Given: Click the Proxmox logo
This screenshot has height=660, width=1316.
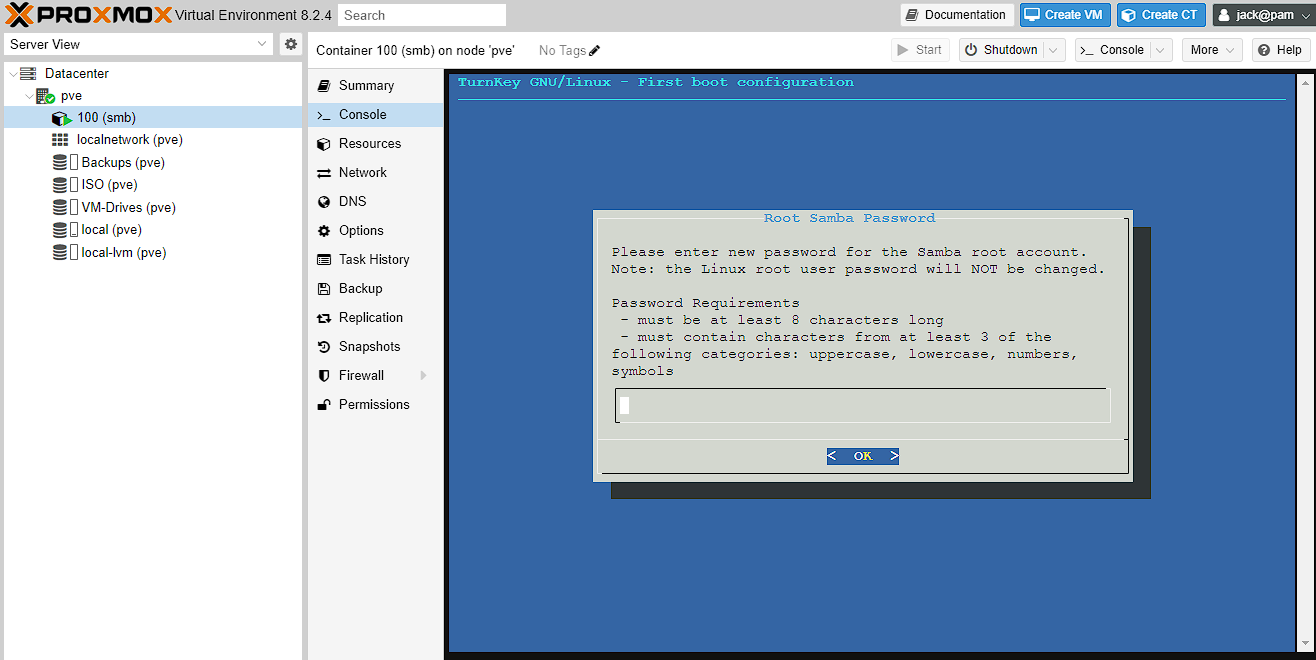Looking at the screenshot, I should [88, 15].
